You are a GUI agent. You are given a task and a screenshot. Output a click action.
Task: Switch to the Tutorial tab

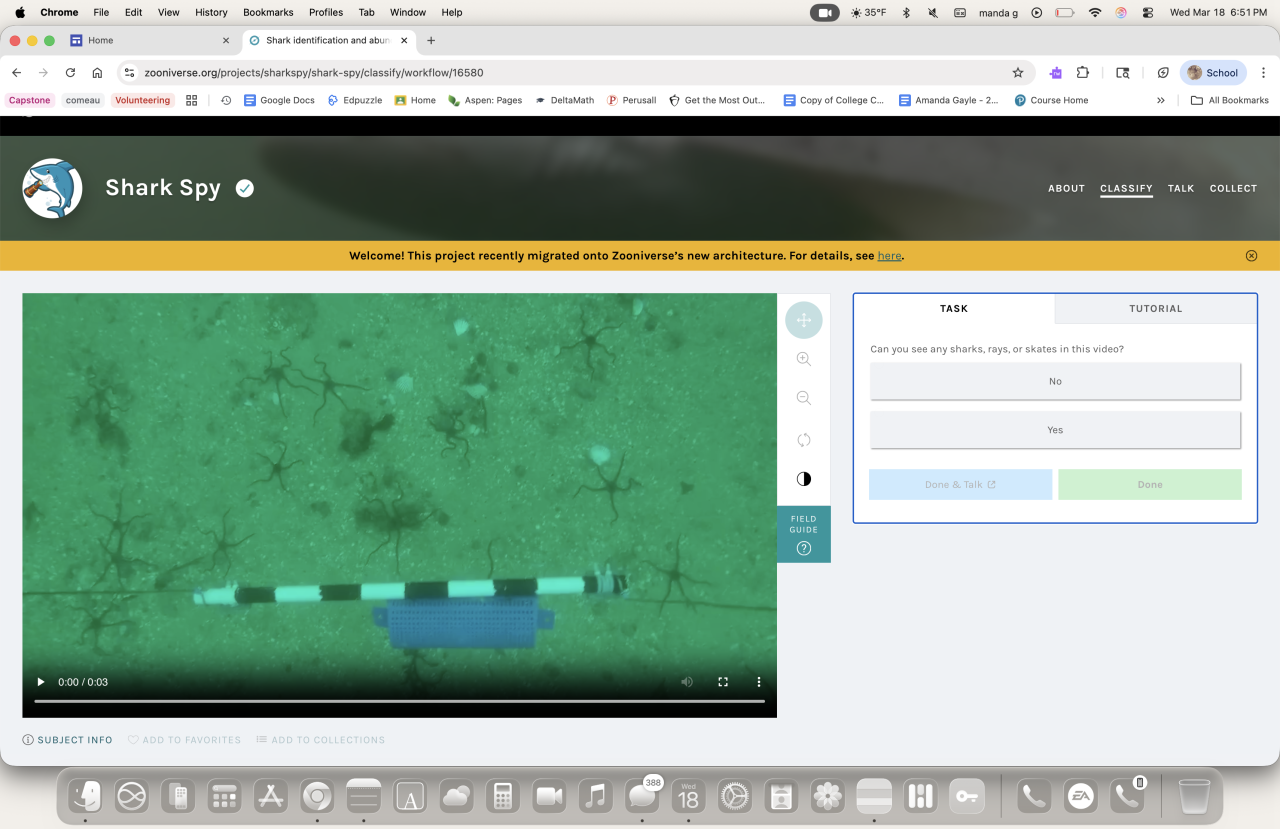click(1156, 309)
